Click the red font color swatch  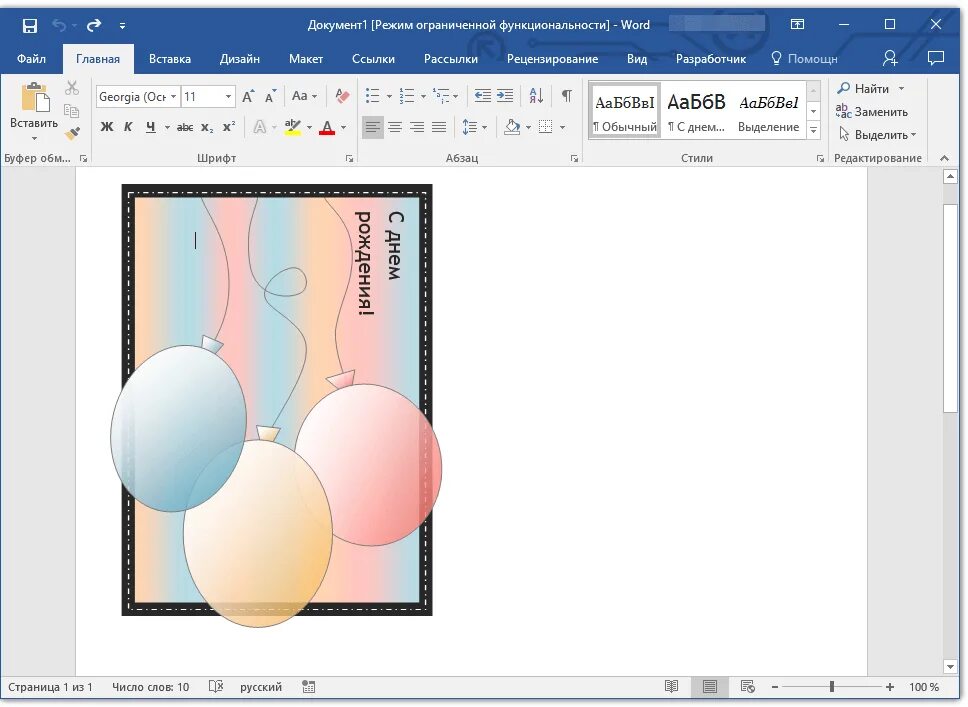coord(327,128)
